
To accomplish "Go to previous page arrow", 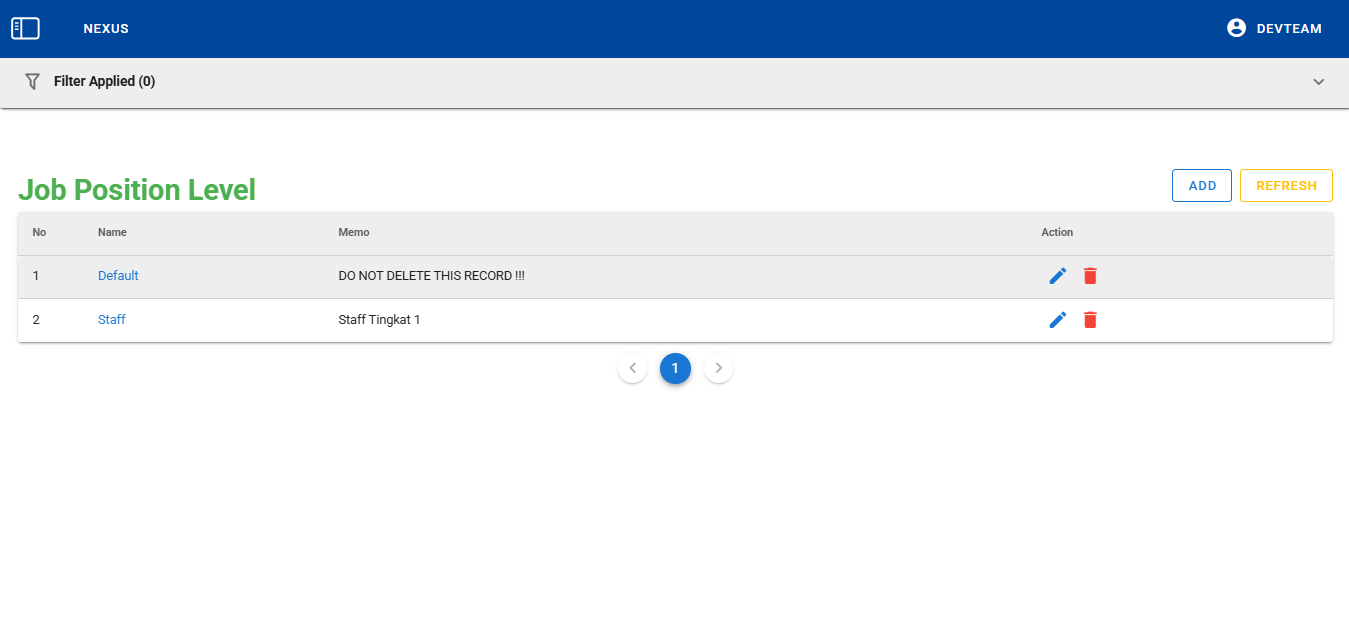I will coord(632,369).
